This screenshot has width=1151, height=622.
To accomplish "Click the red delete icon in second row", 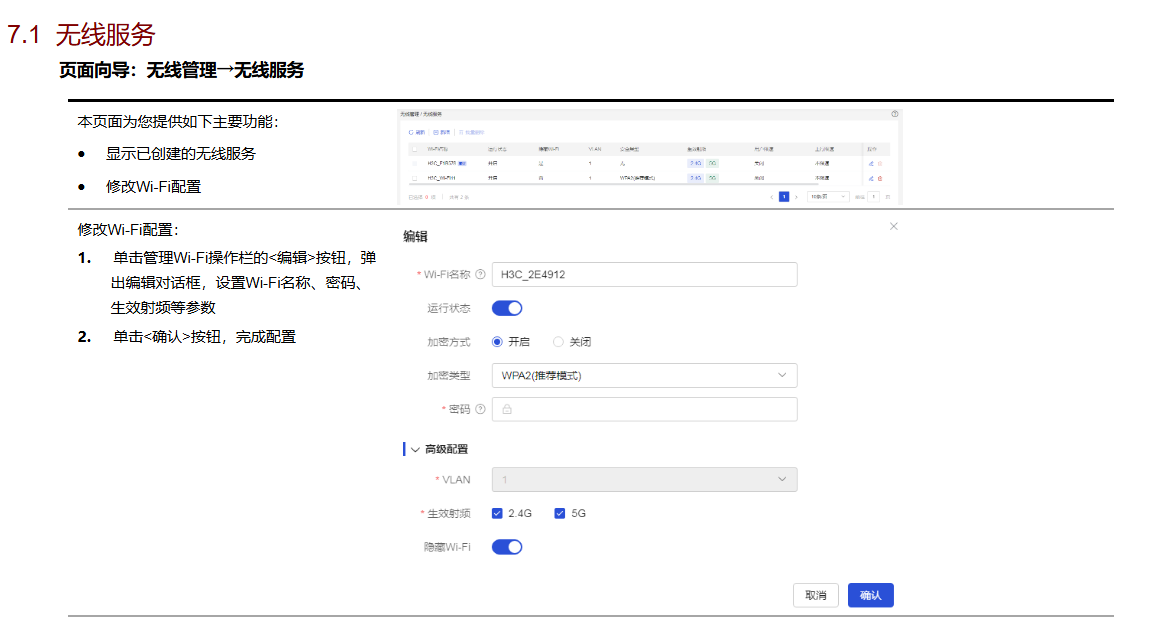I will [880, 178].
